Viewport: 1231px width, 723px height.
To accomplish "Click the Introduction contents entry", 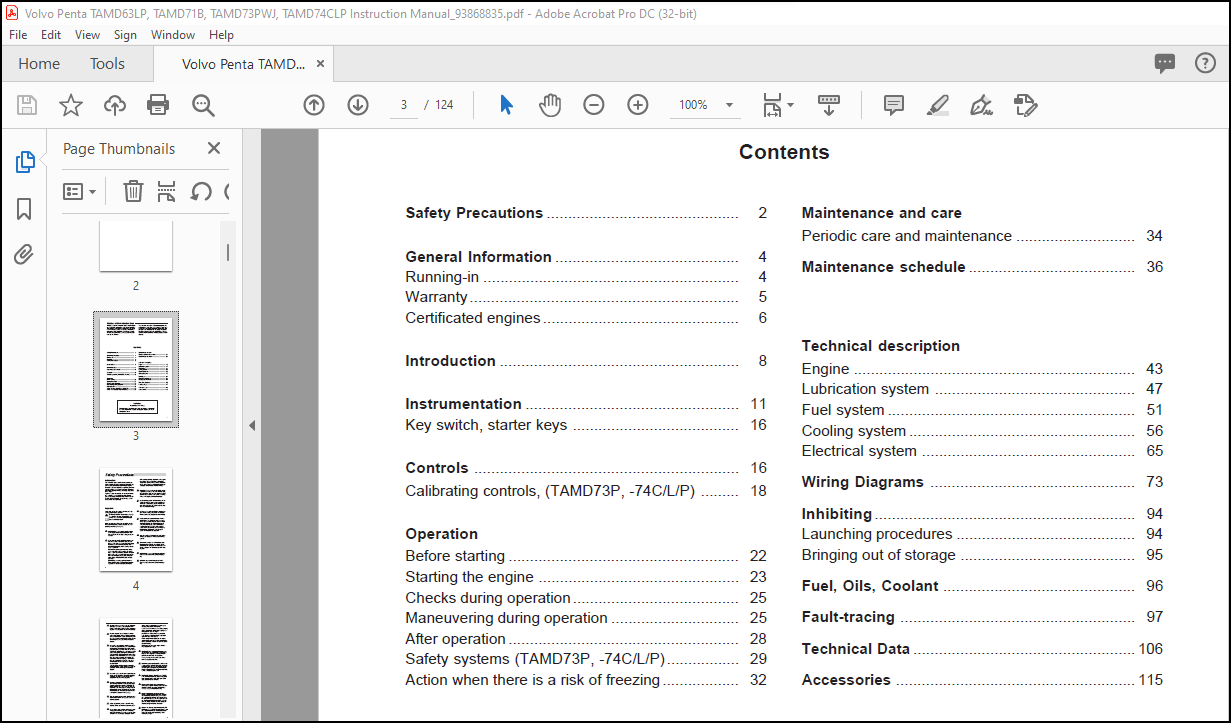I will click(586, 361).
